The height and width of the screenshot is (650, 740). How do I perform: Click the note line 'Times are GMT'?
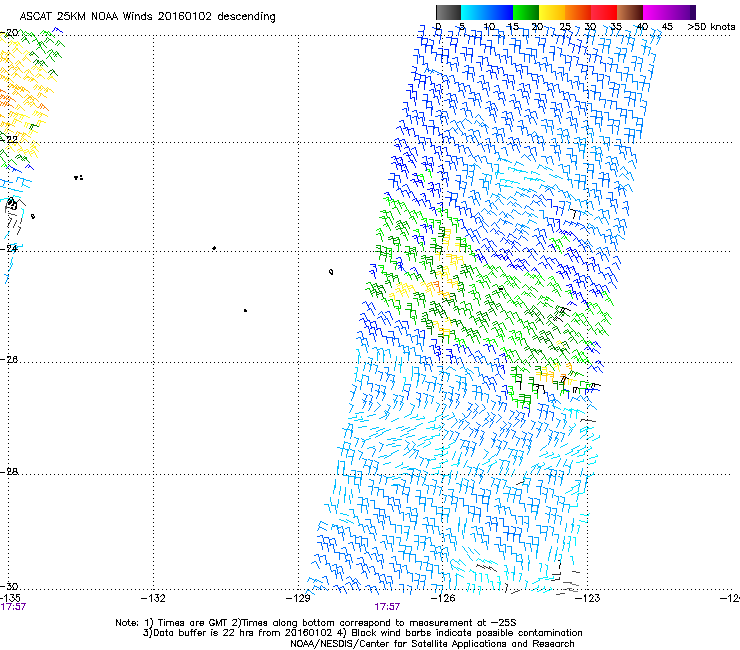(193, 623)
